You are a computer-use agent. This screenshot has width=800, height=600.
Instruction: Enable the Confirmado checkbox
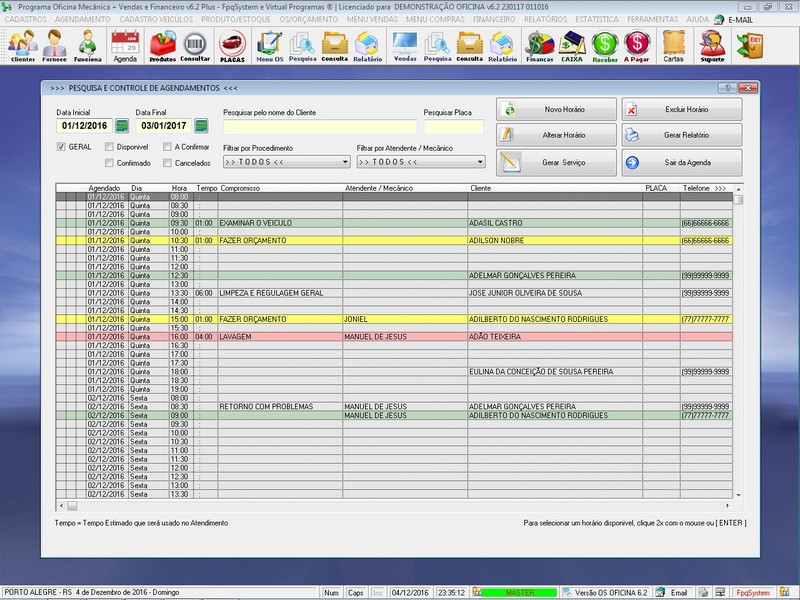pos(109,163)
